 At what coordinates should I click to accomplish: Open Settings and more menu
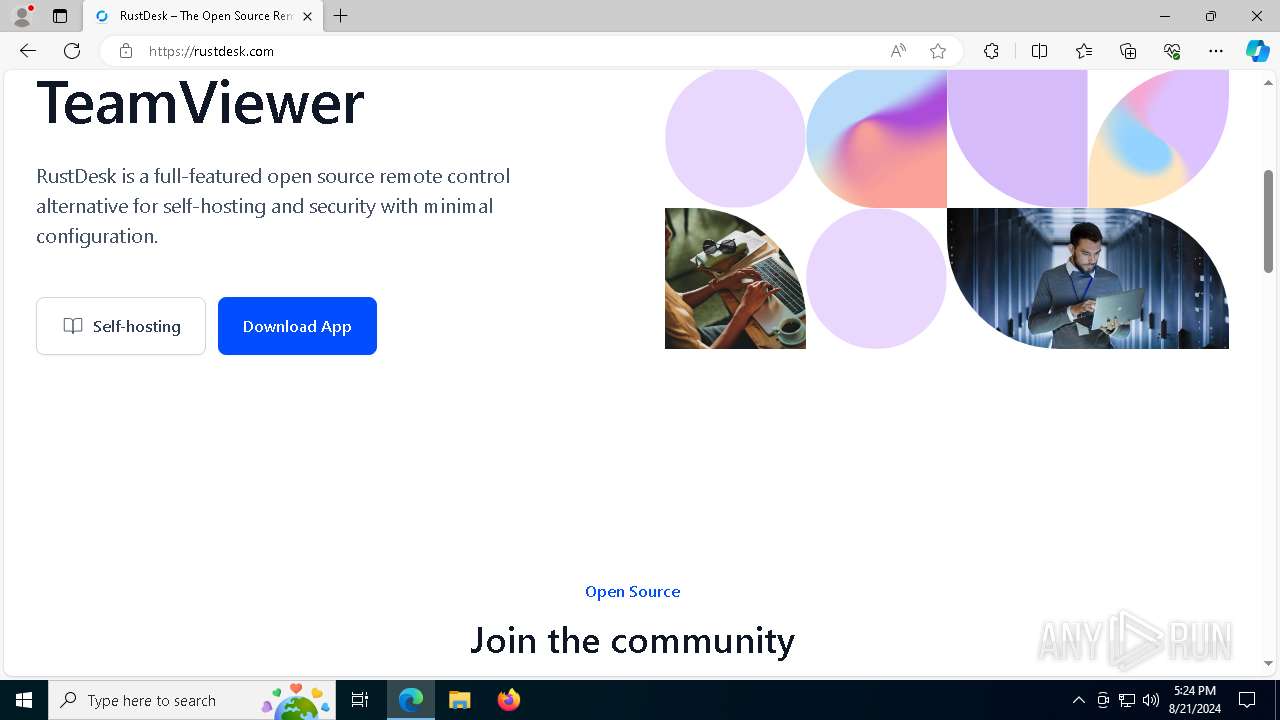1216,51
